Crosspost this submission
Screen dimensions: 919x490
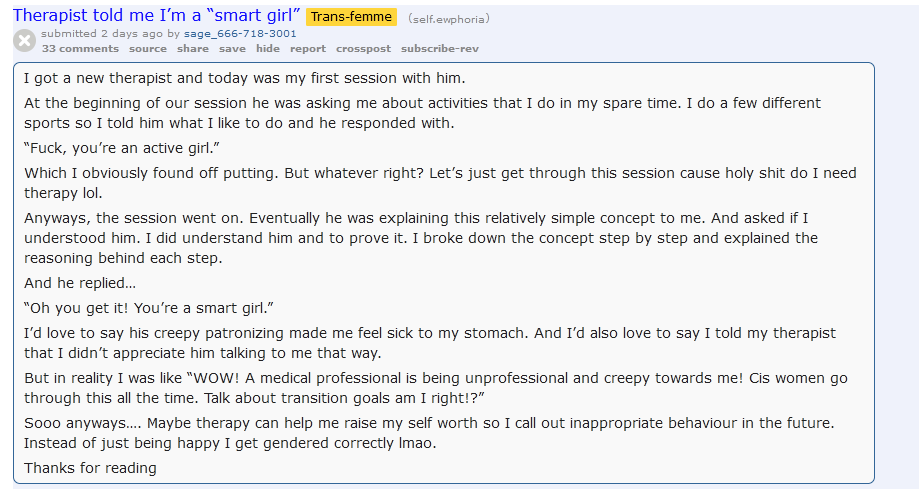pyautogui.click(x=363, y=48)
